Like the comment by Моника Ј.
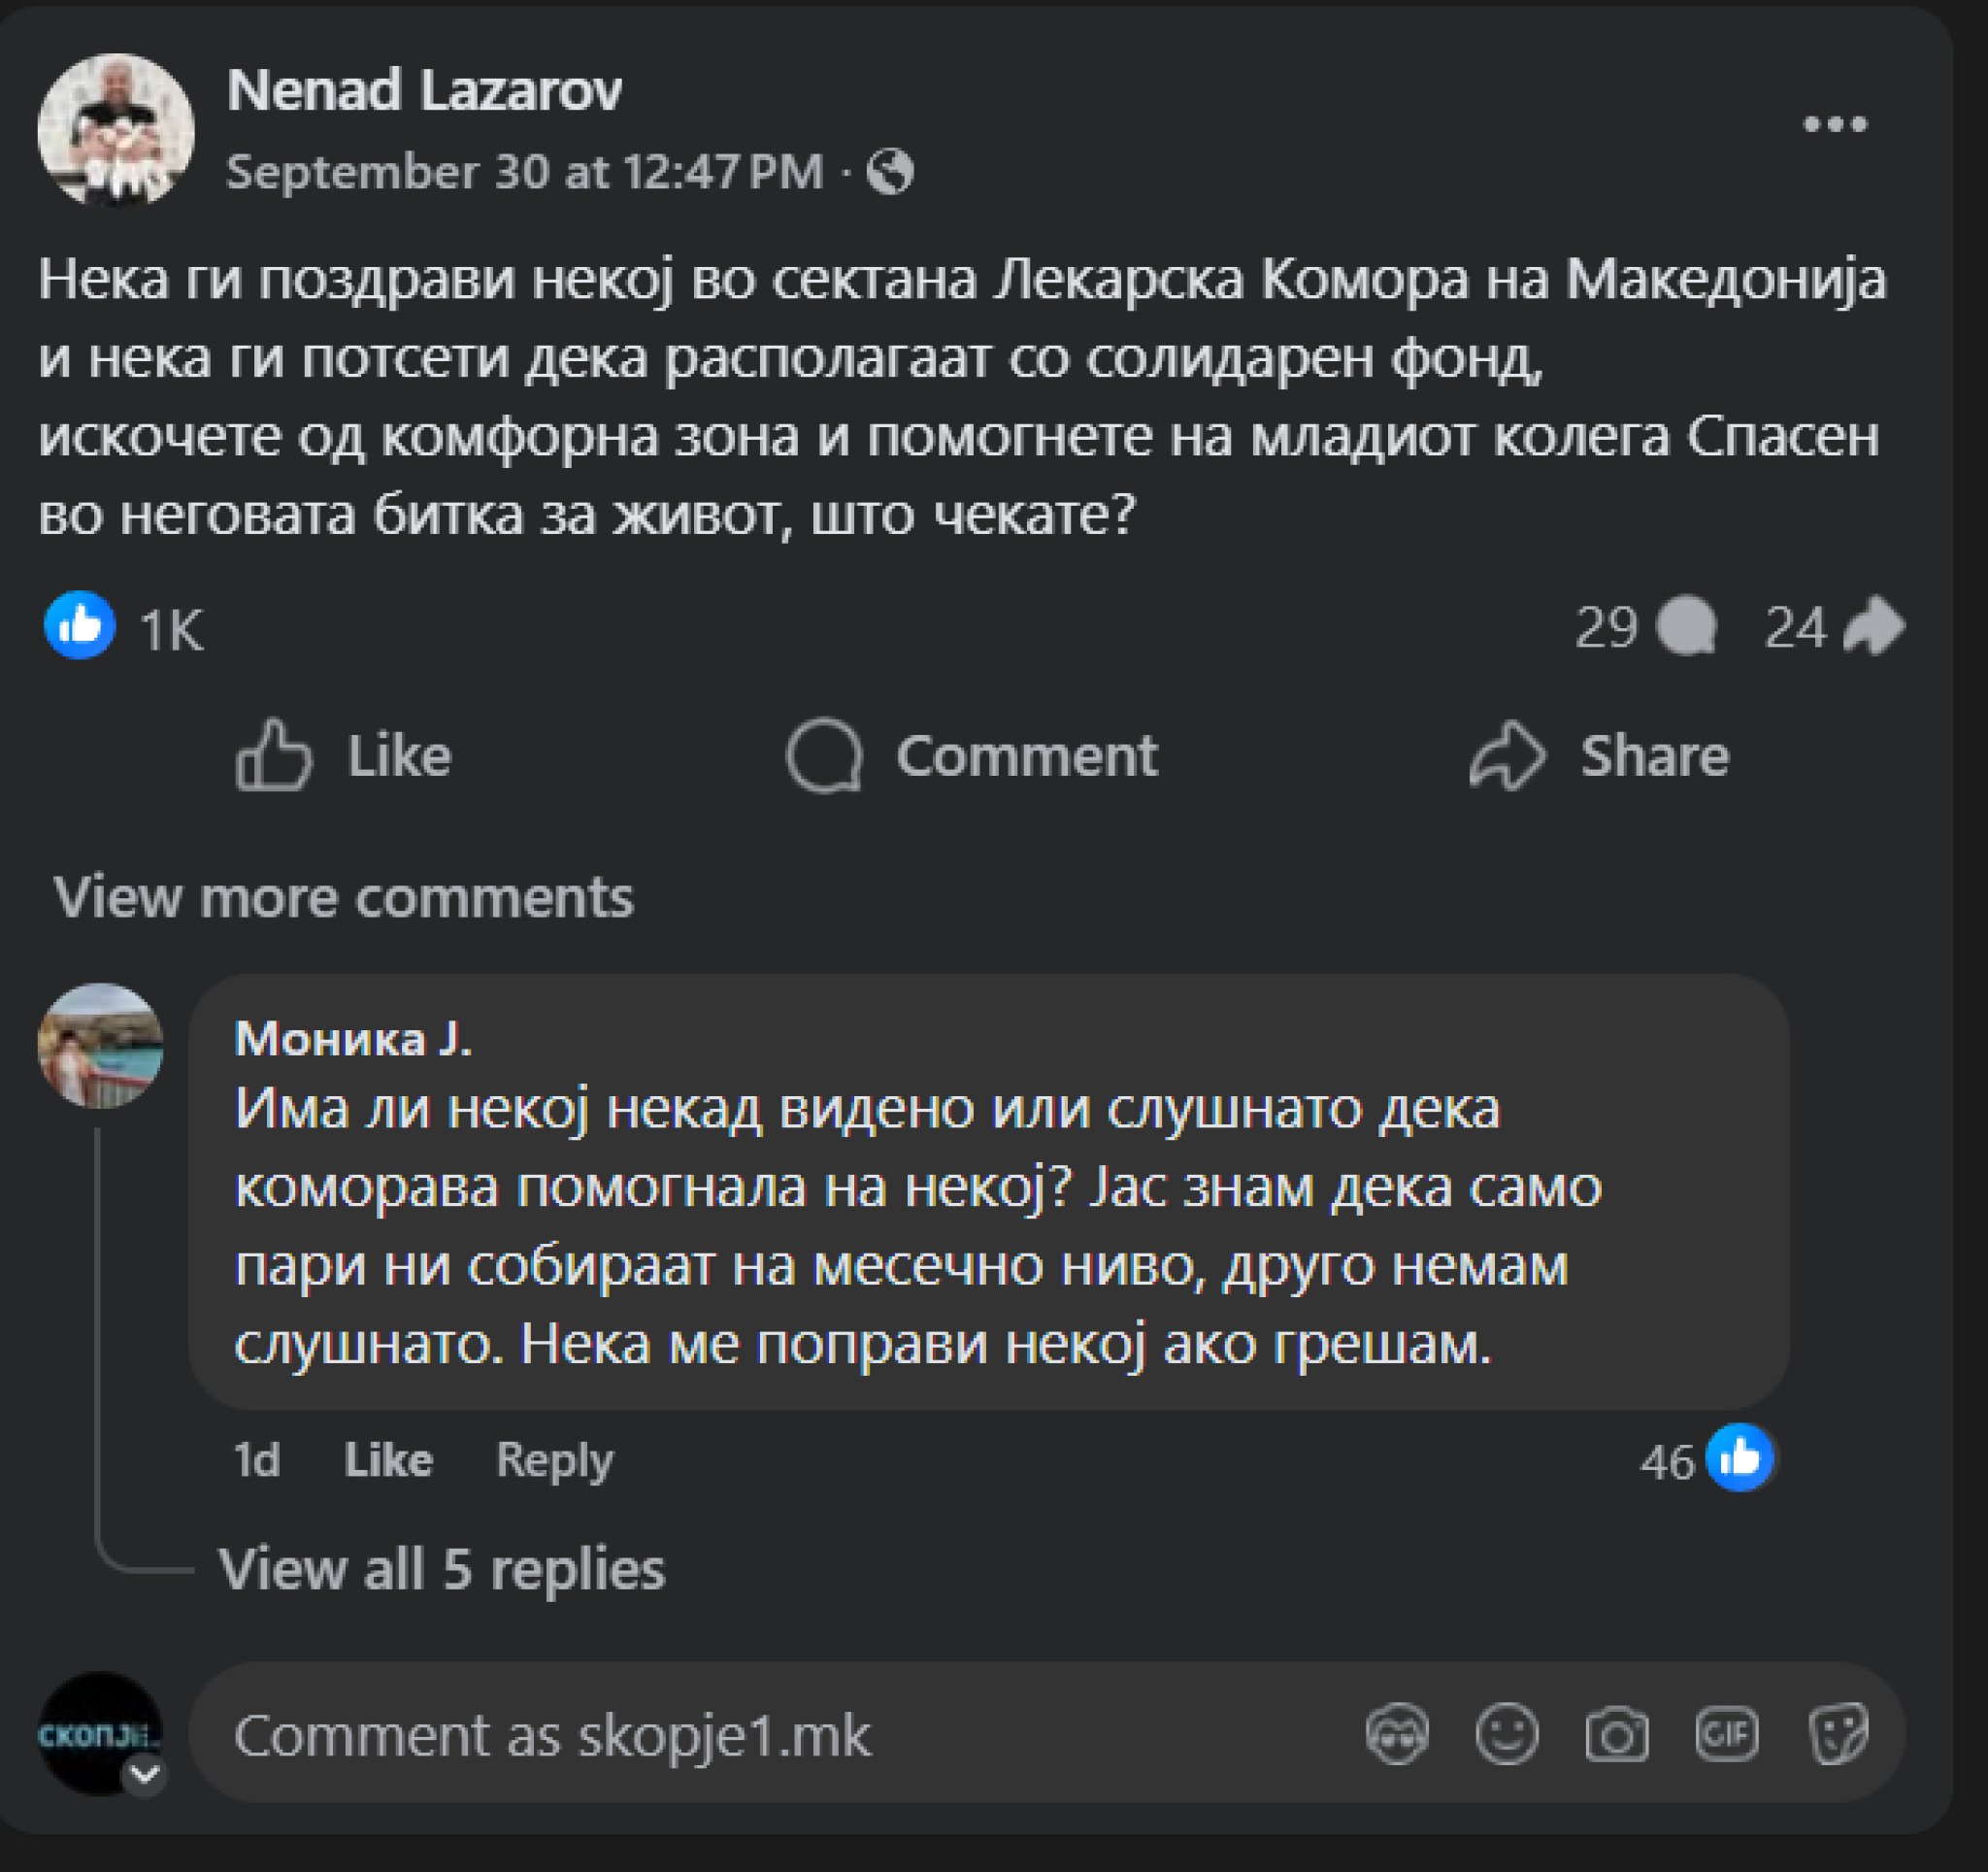This screenshot has height=1872, width=1988. [388, 1460]
